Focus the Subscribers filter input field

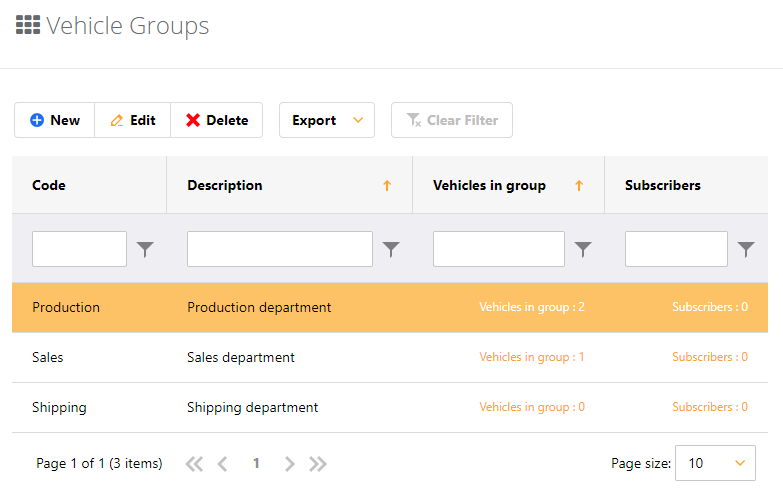(x=676, y=249)
